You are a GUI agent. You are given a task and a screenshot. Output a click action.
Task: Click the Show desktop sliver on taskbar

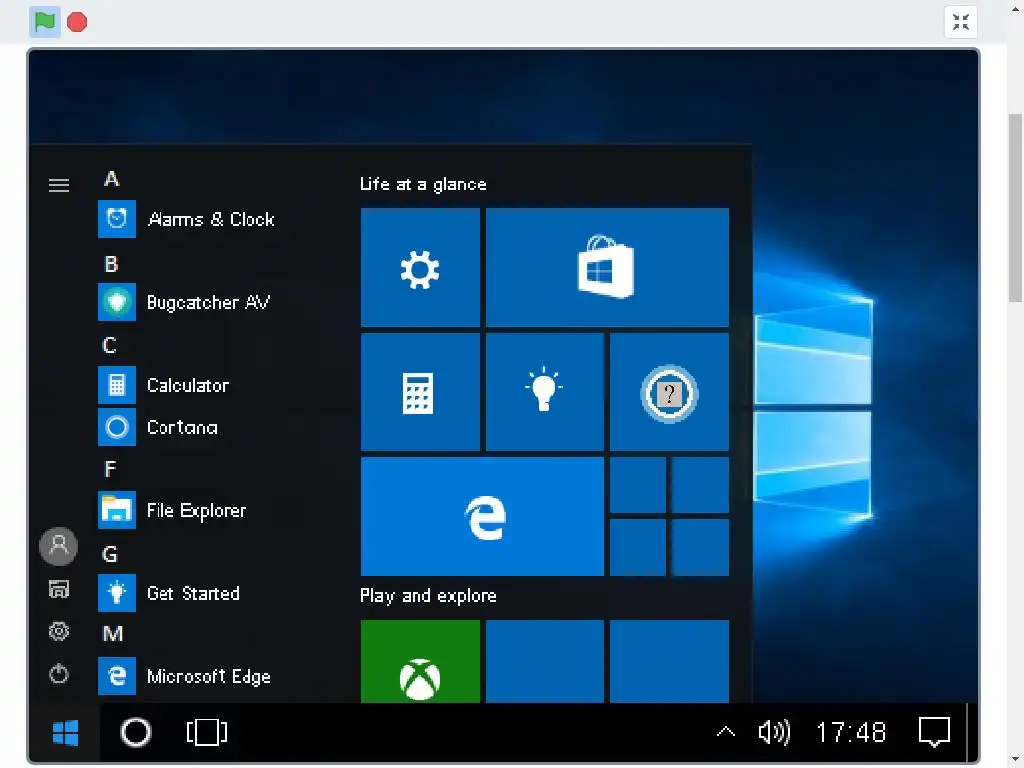(x=972, y=733)
